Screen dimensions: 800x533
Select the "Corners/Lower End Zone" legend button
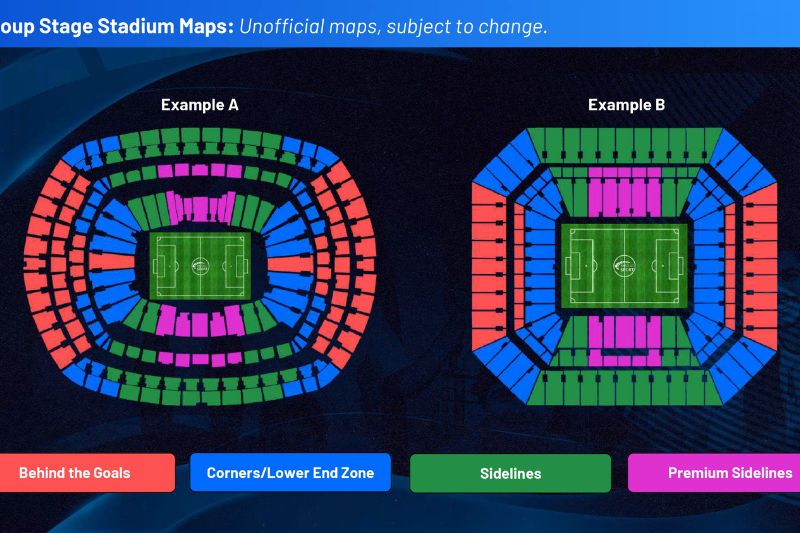(x=290, y=473)
